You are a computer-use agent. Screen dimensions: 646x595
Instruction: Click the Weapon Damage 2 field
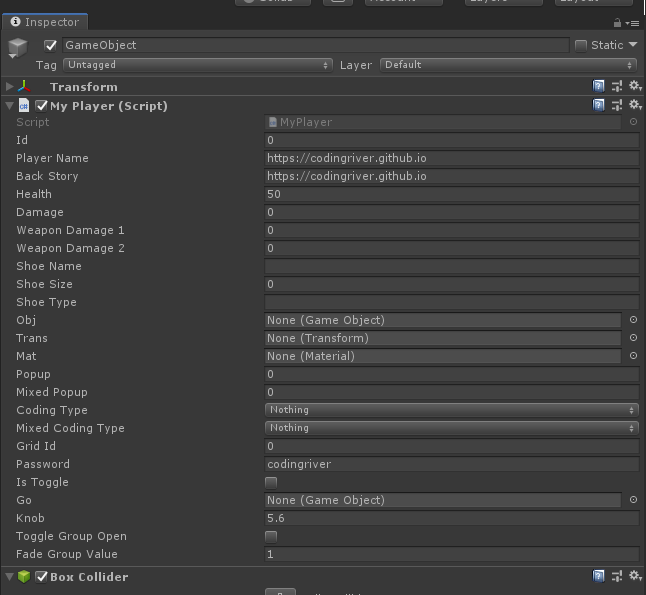tap(452, 248)
